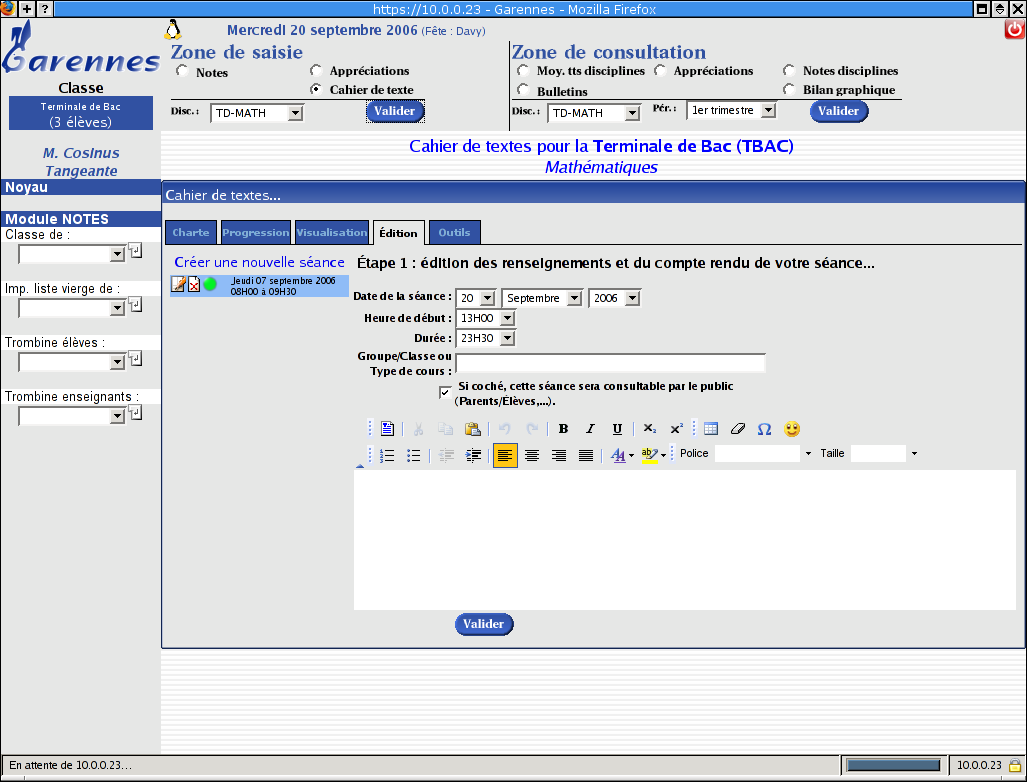Click the Créer une nouvelle séance link
Screen dimensions: 1027x782
pyautogui.click(x=259, y=262)
